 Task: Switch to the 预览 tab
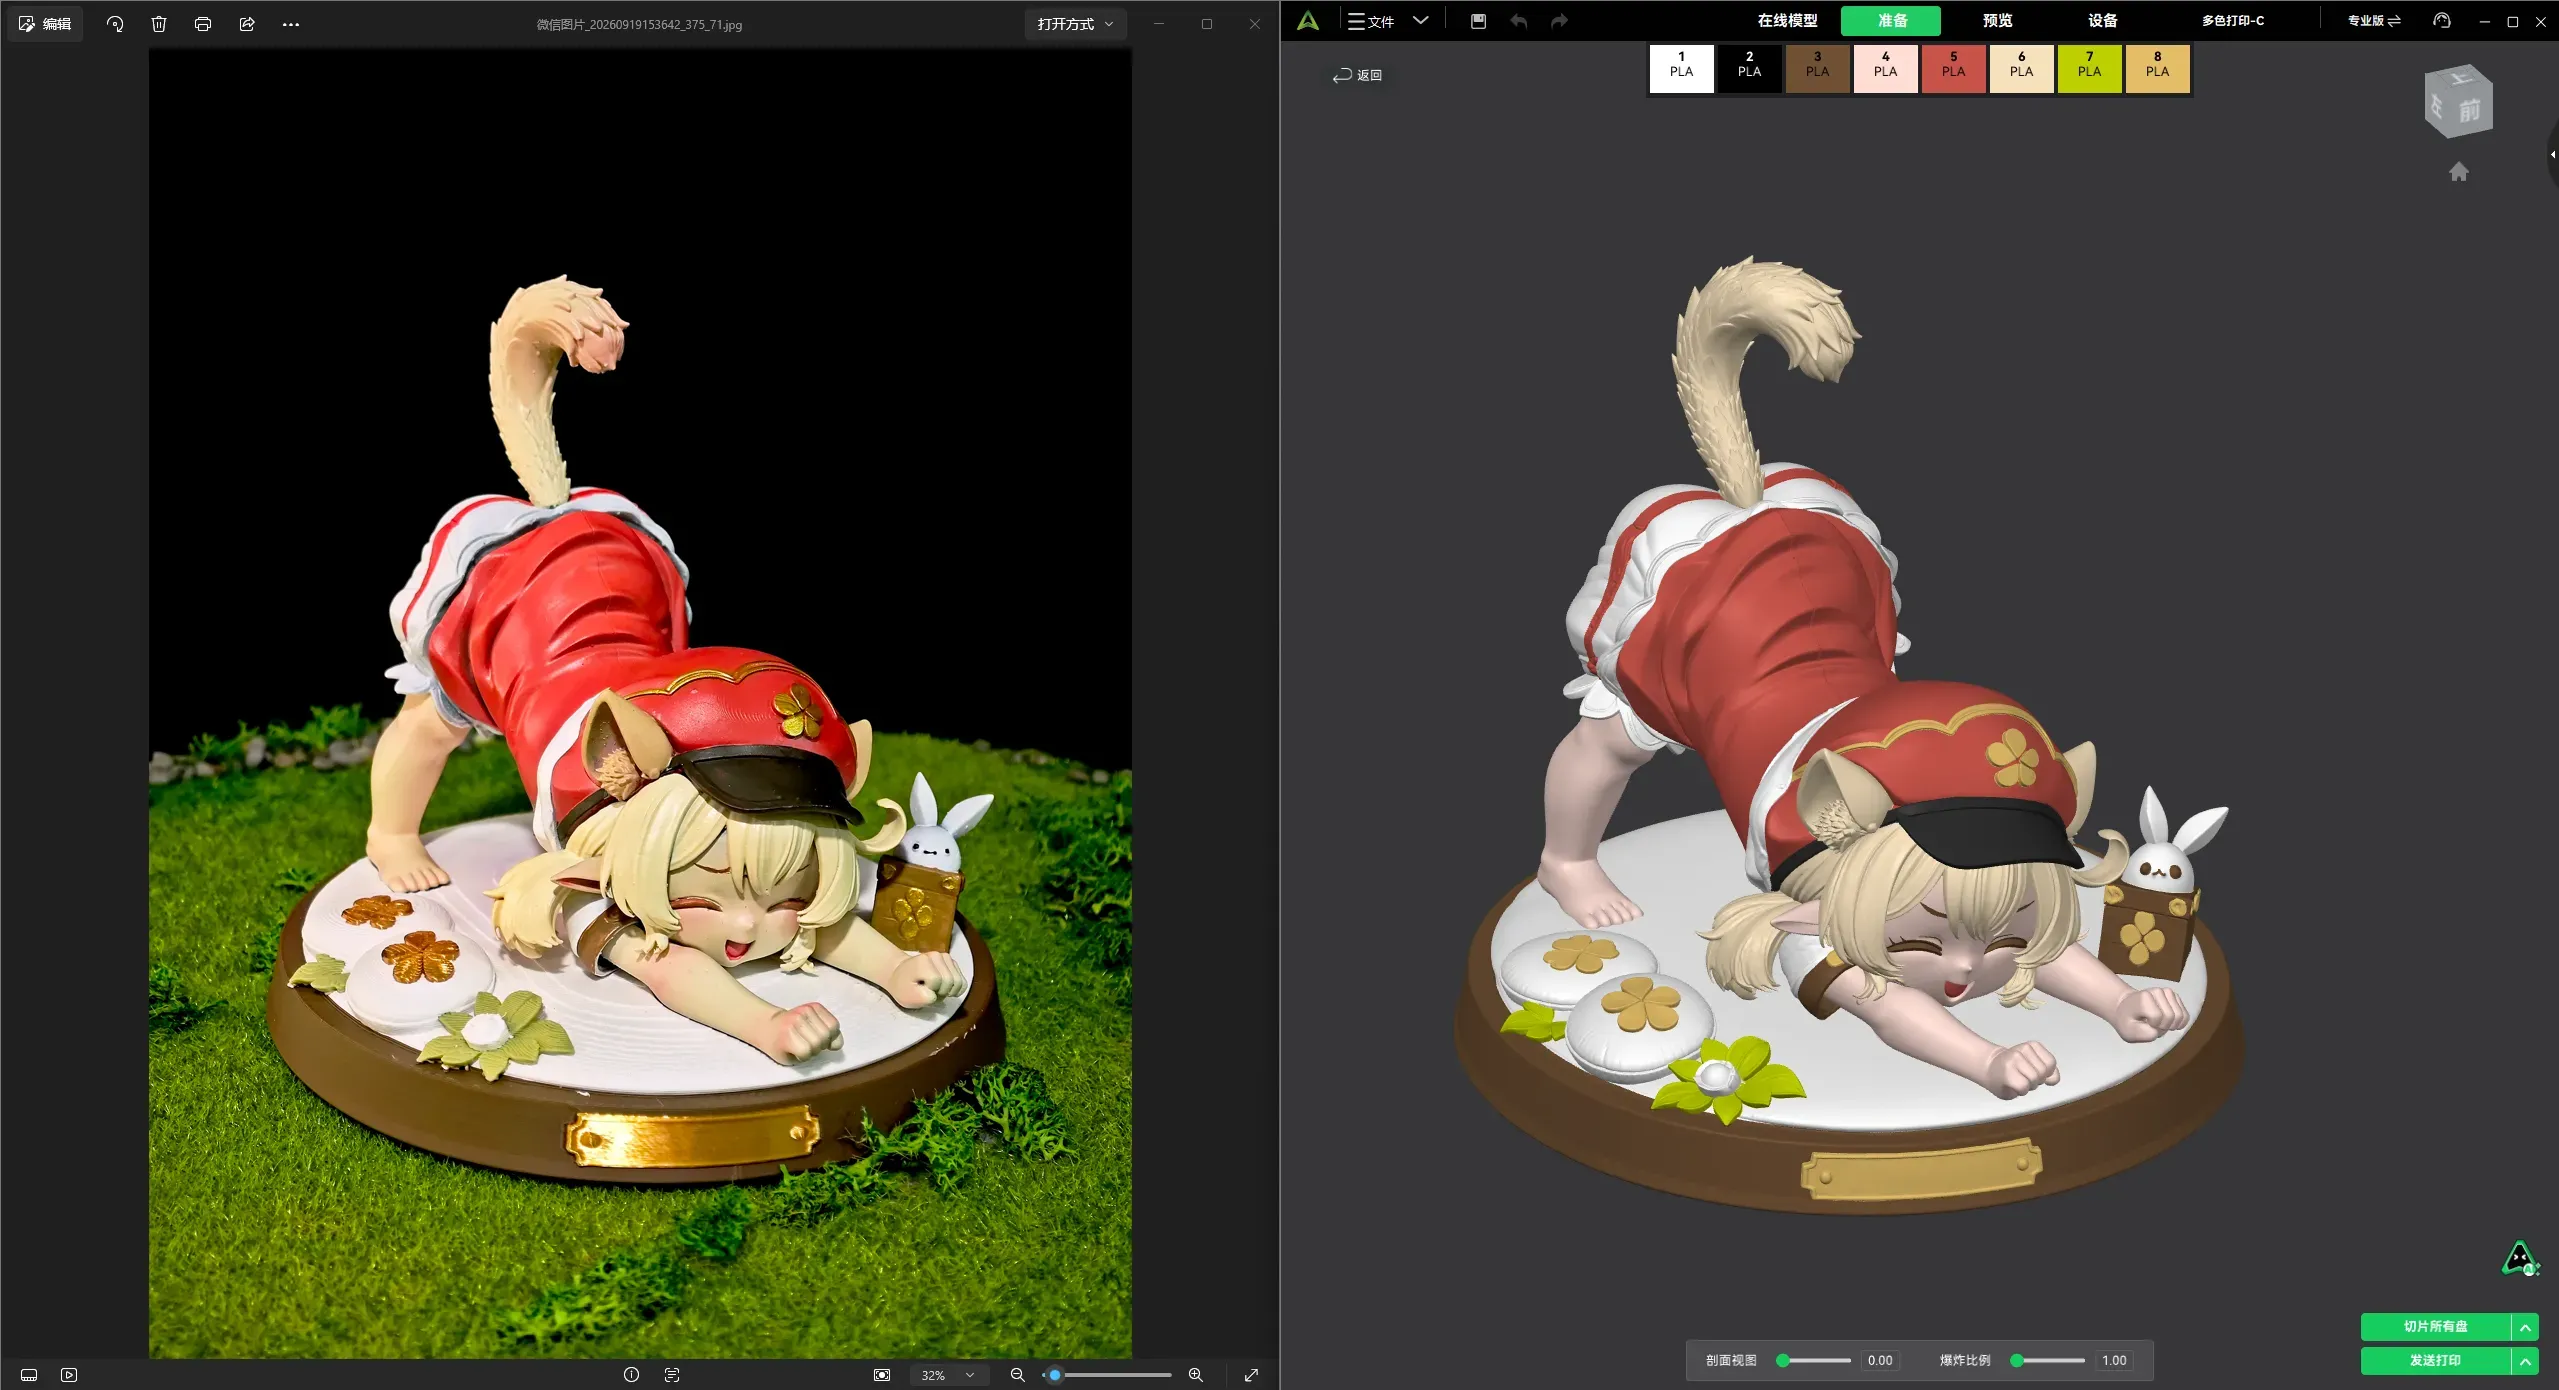(1997, 21)
